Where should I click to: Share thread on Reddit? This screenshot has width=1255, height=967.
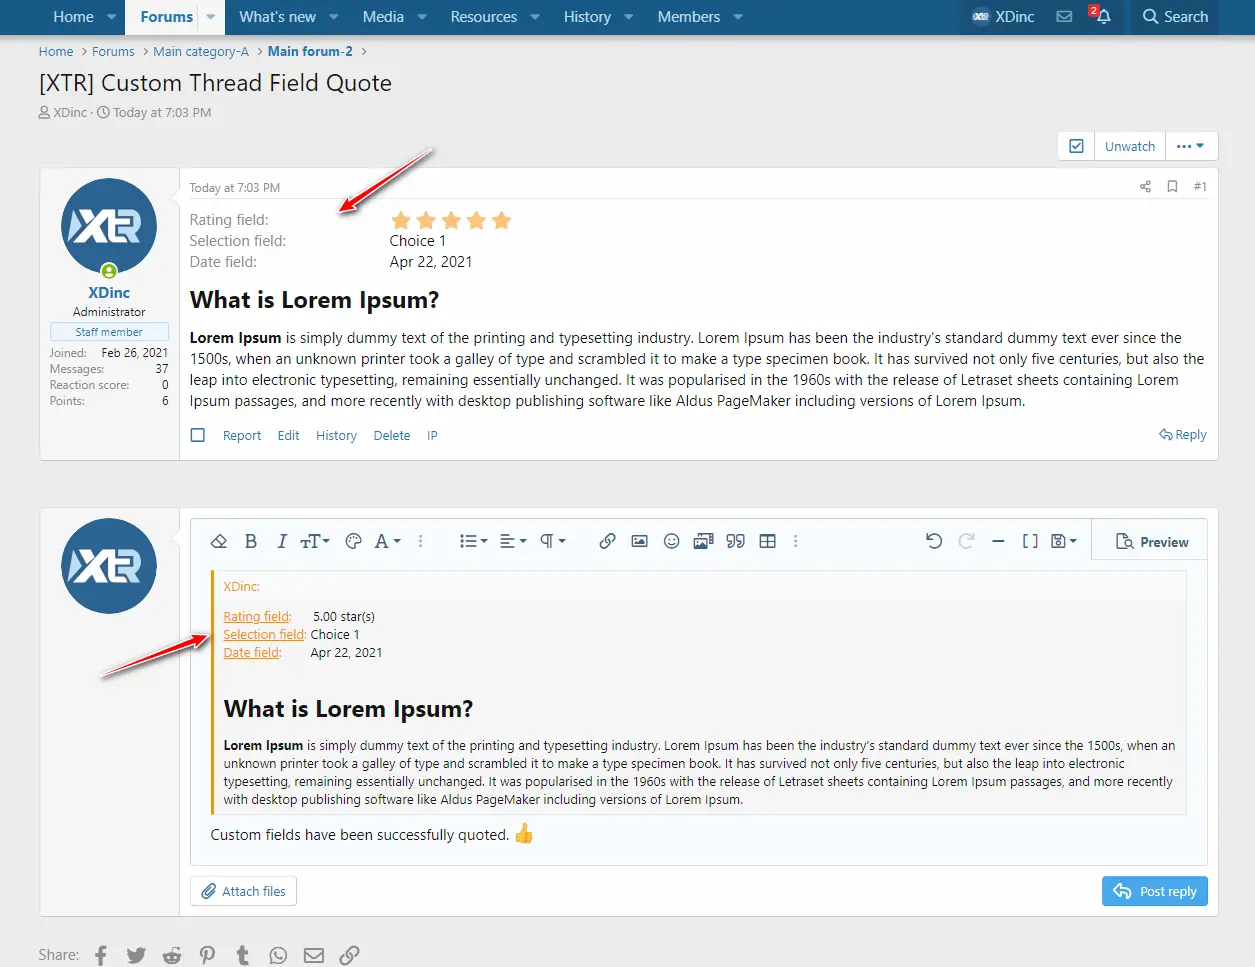click(172, 955)
